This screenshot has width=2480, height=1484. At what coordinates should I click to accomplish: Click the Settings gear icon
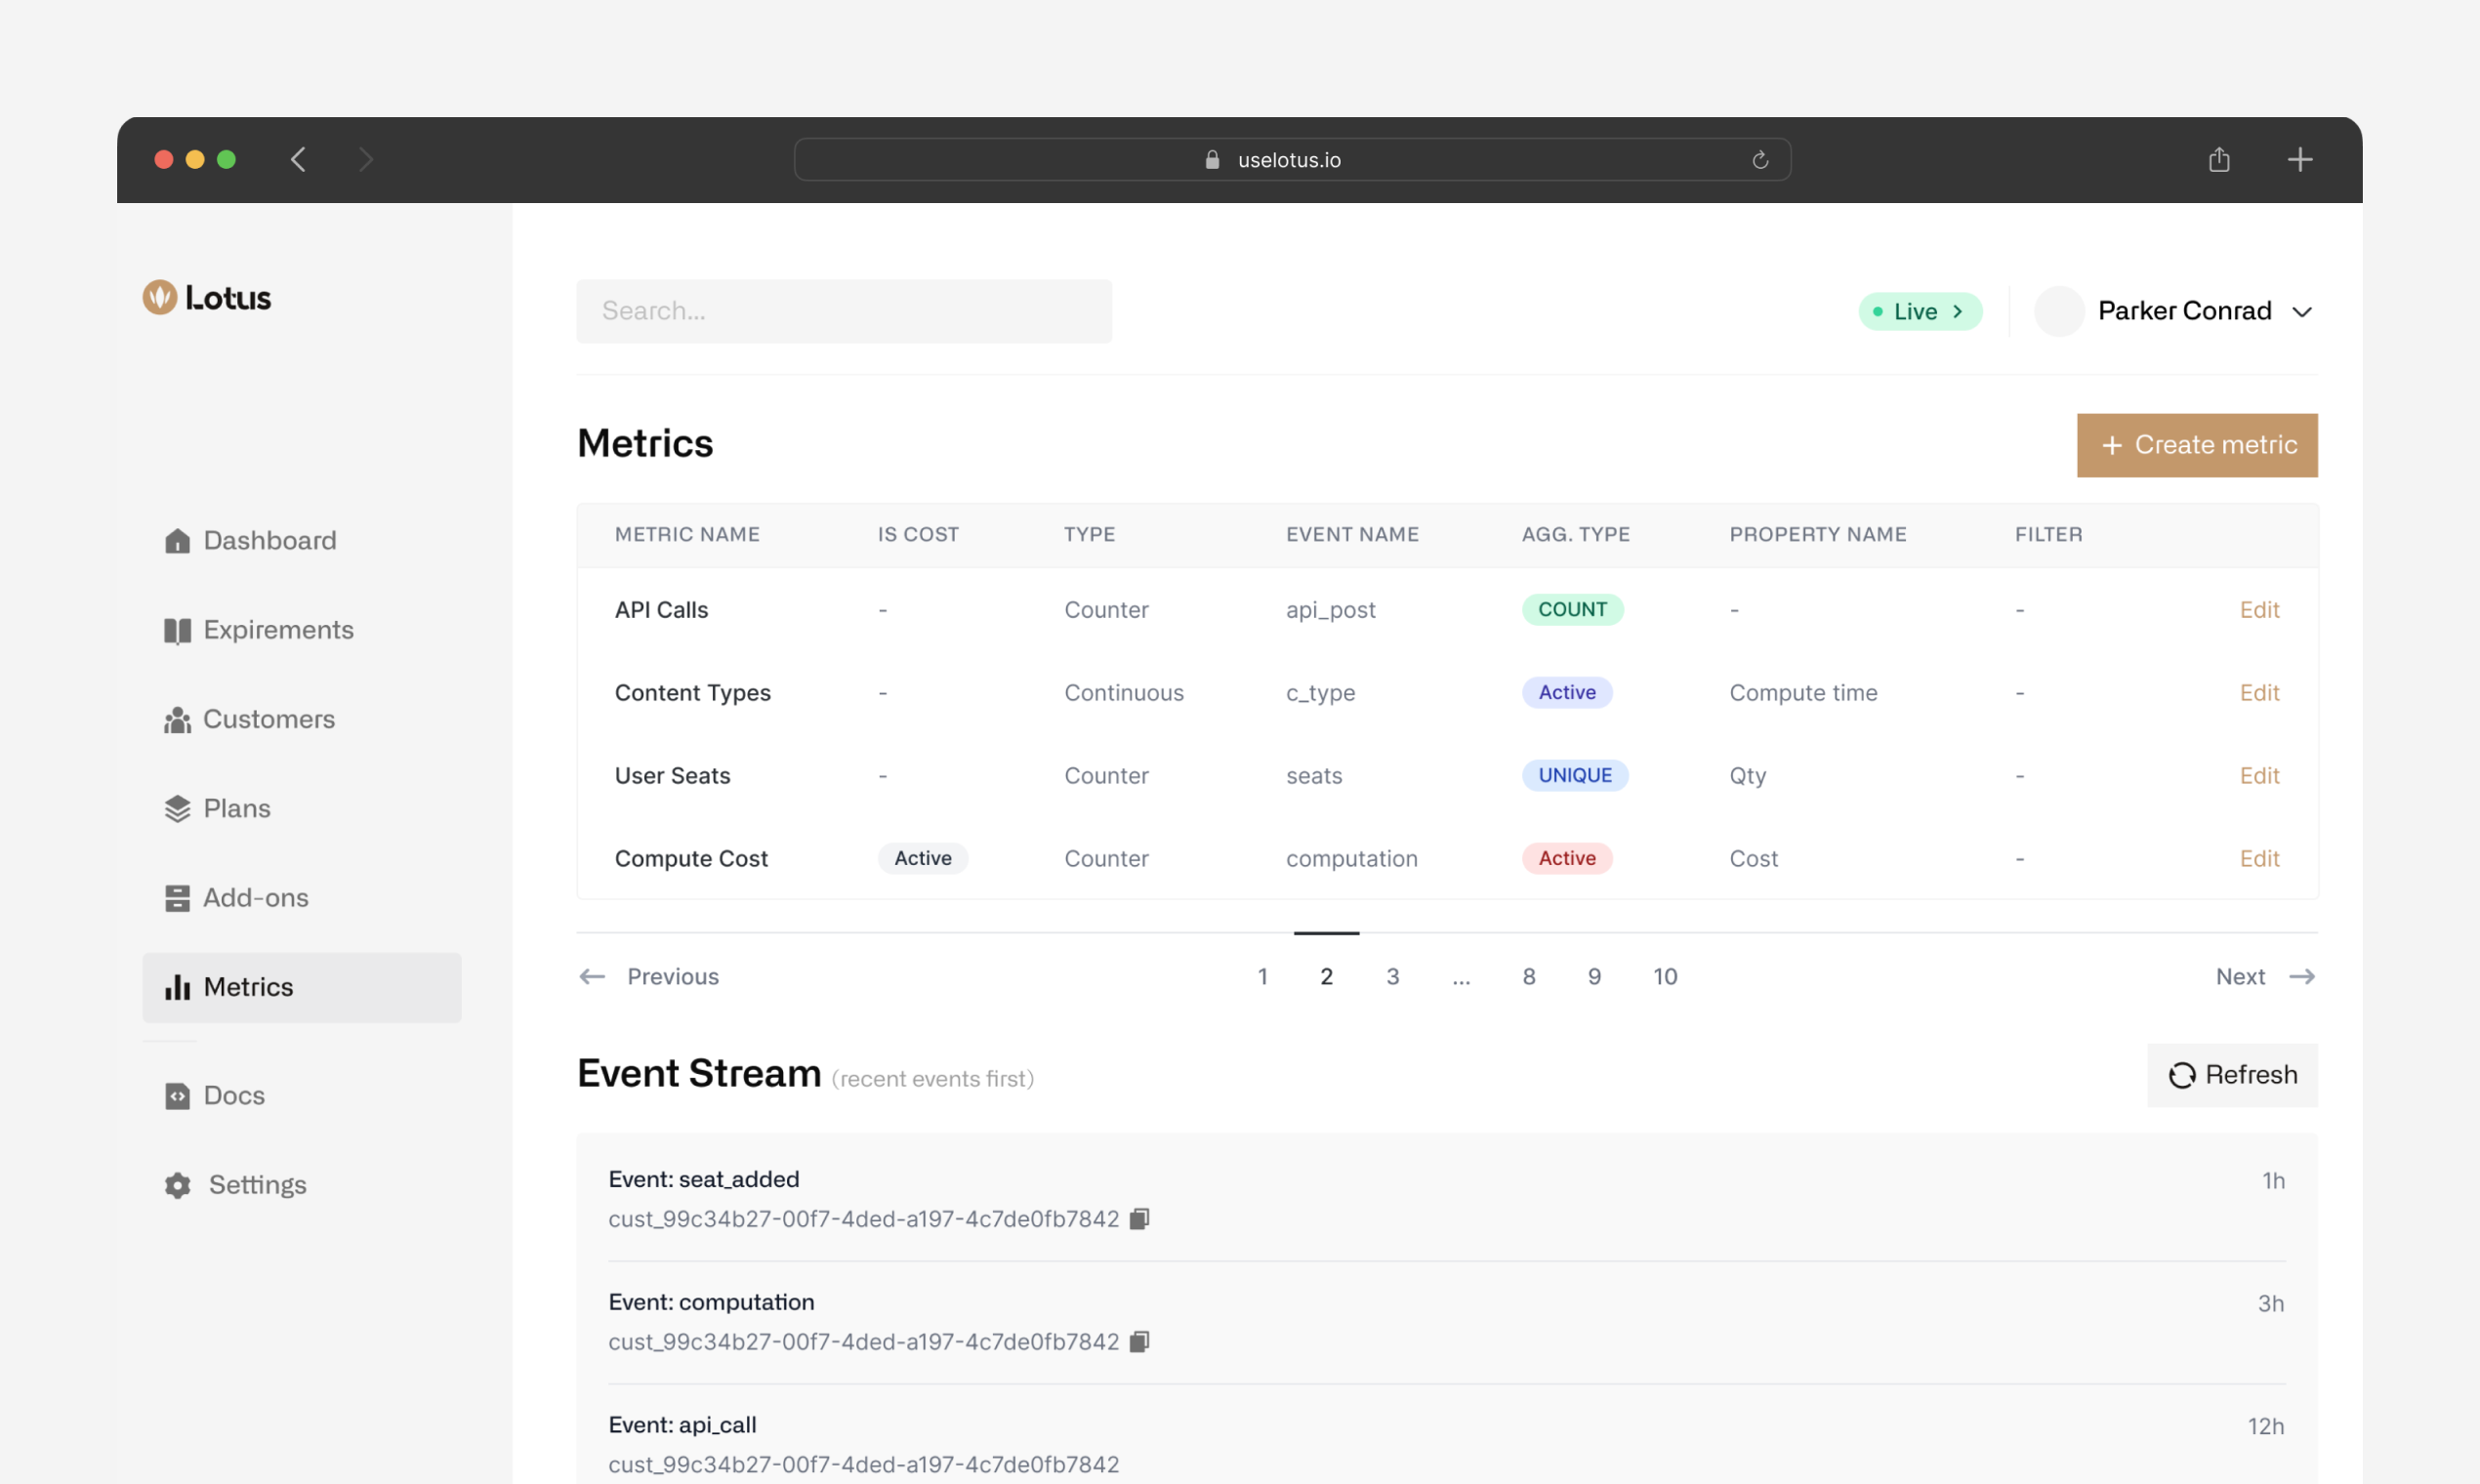click(177, 1185)
